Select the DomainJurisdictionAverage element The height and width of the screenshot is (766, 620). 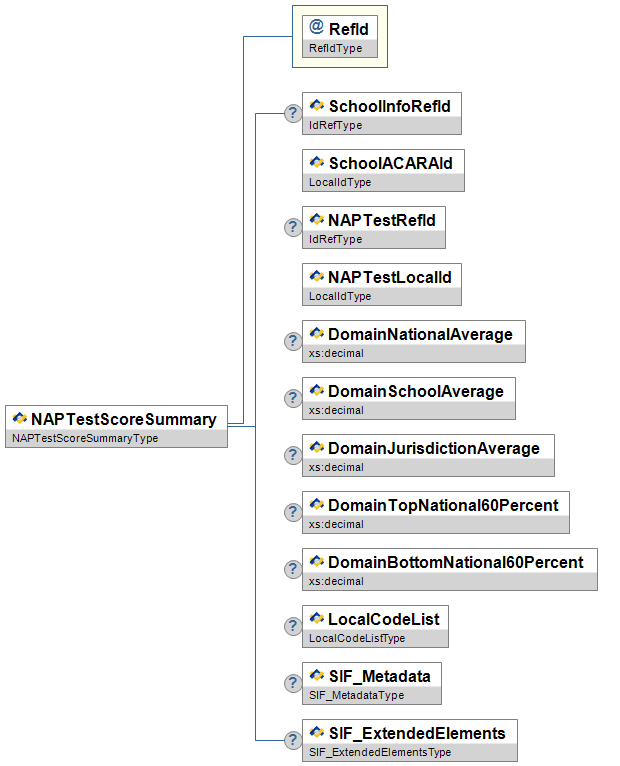coord(433,447)
